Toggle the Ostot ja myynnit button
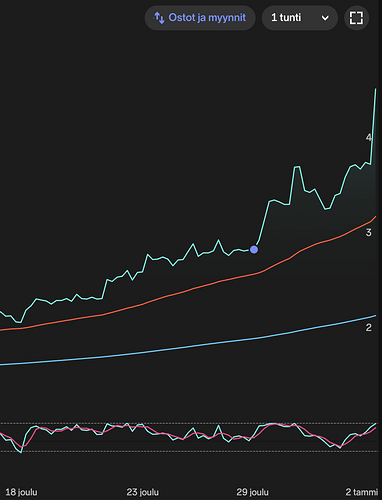This screenshot has width=382, height=500. 200,18
